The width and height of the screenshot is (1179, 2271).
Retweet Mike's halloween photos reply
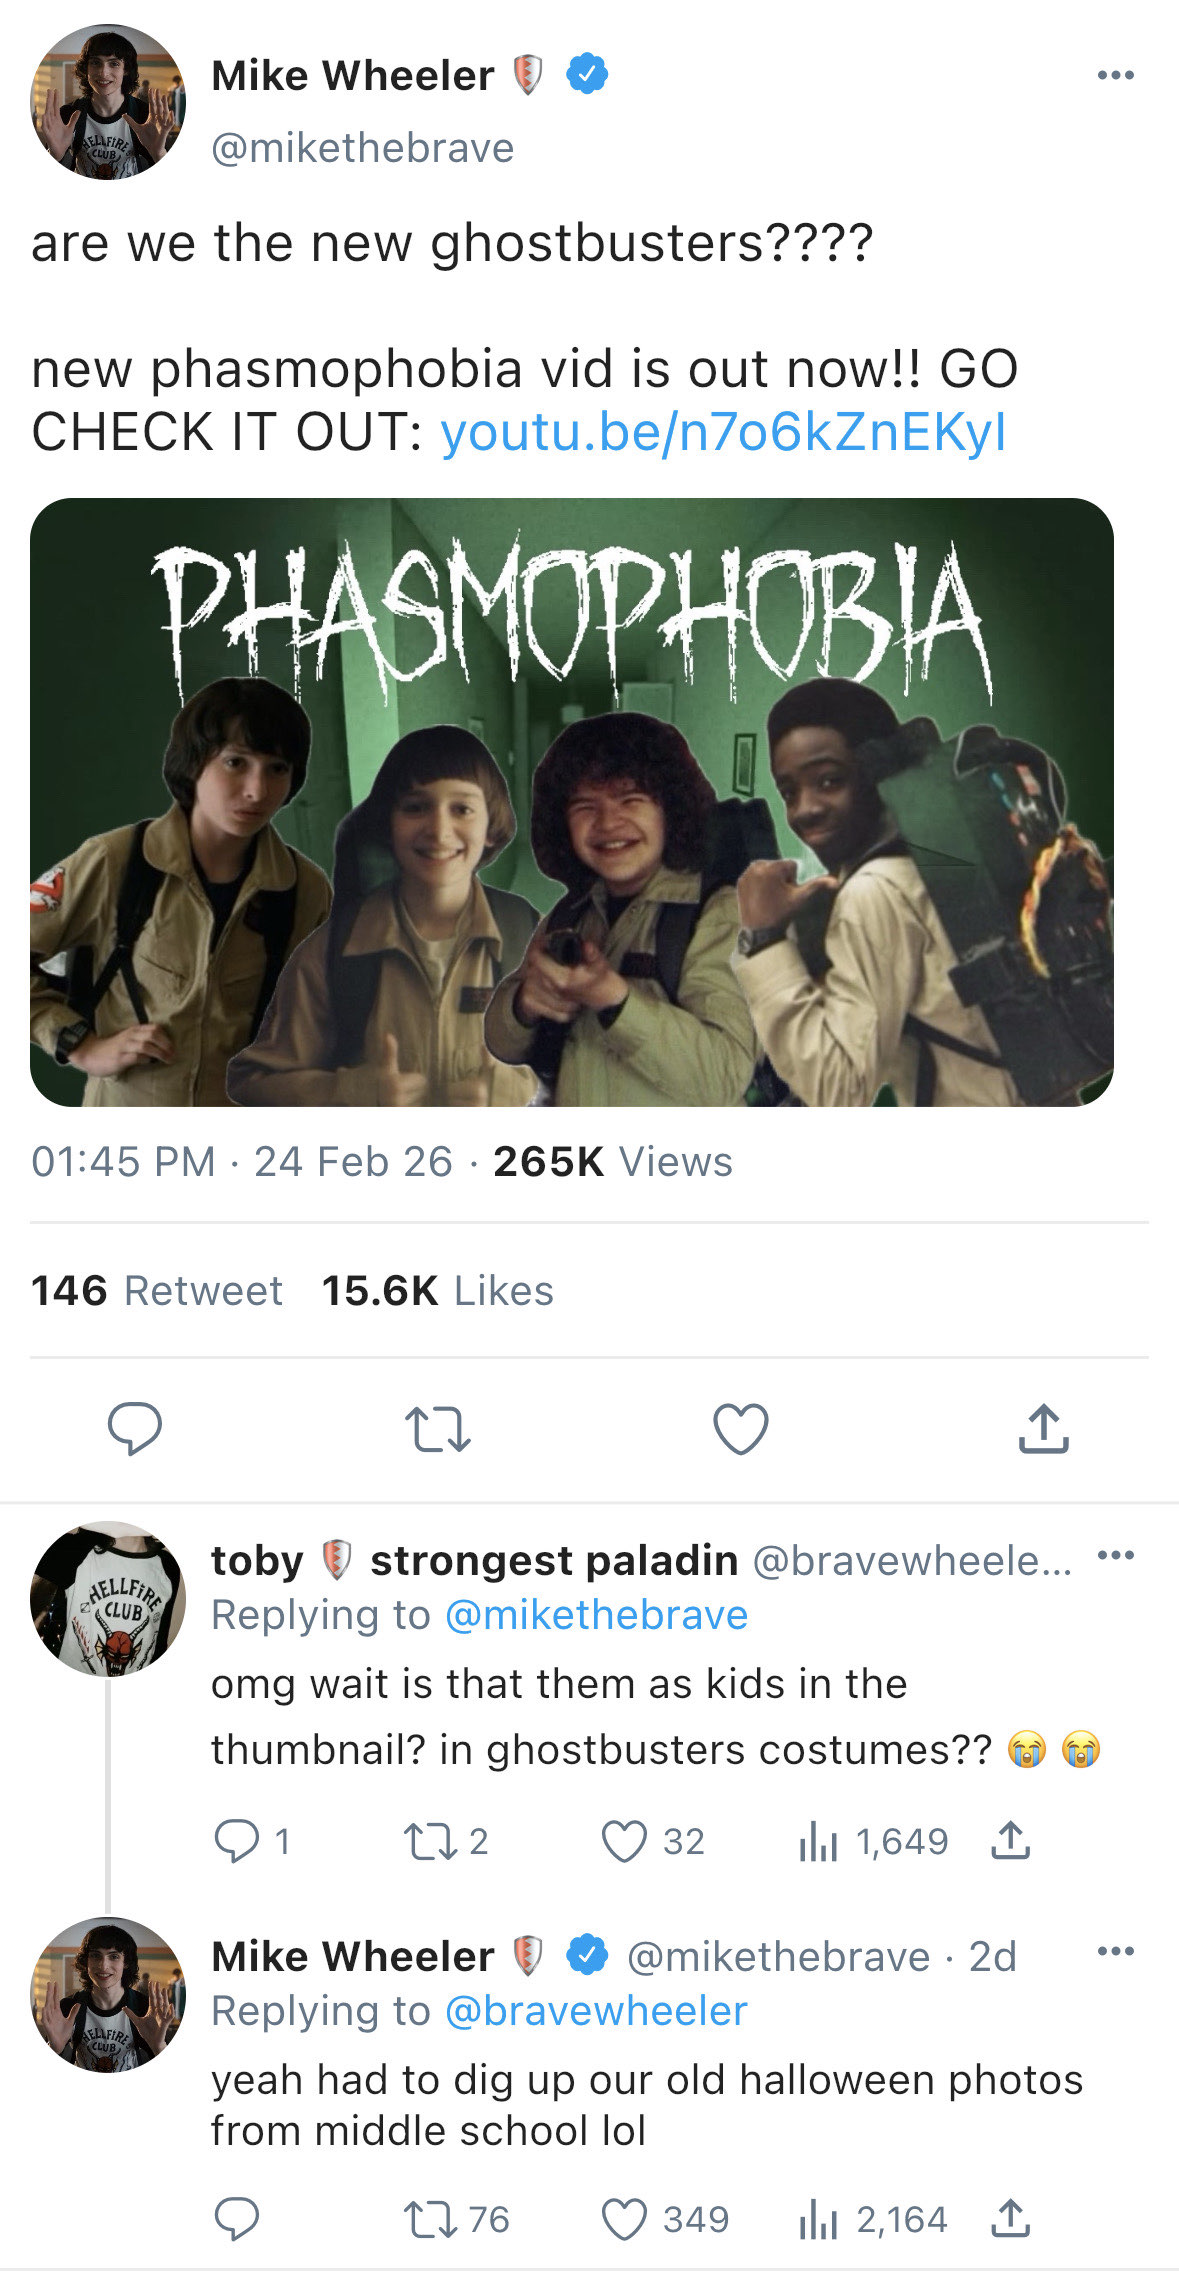coord(428,2219)
